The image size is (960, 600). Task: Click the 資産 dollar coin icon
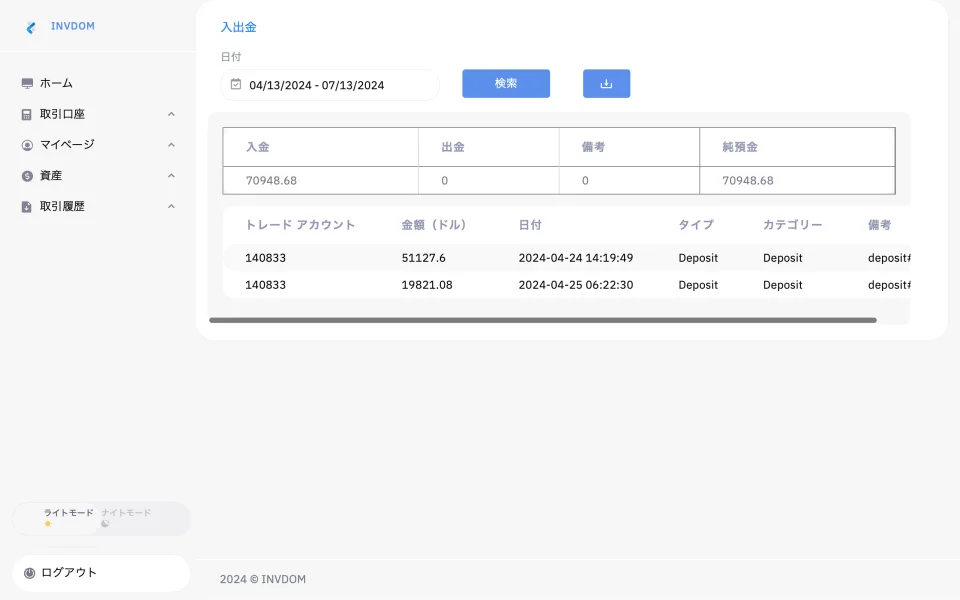click(x=27, y=176)
